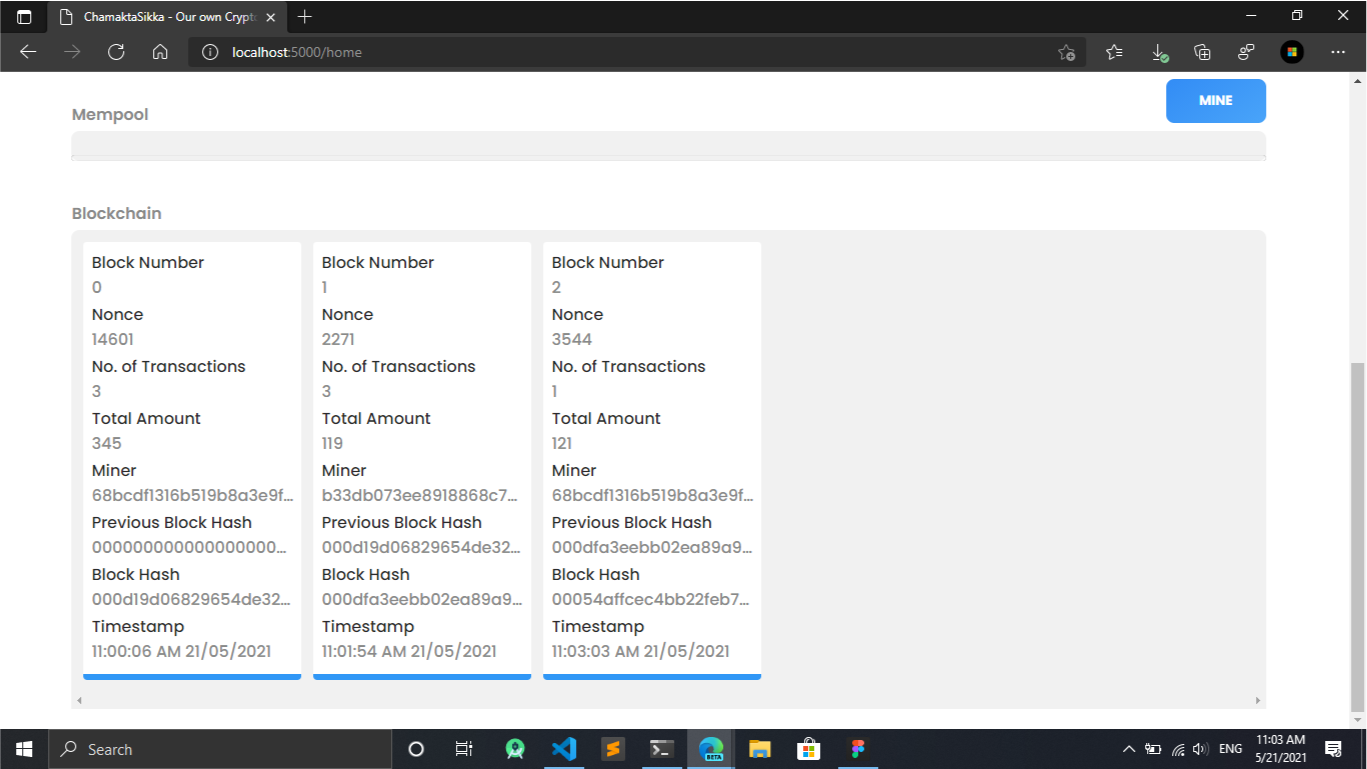Open the Wi-Fi network flyout
The height and width of the screenshot is (769, 1367).
1178,749
